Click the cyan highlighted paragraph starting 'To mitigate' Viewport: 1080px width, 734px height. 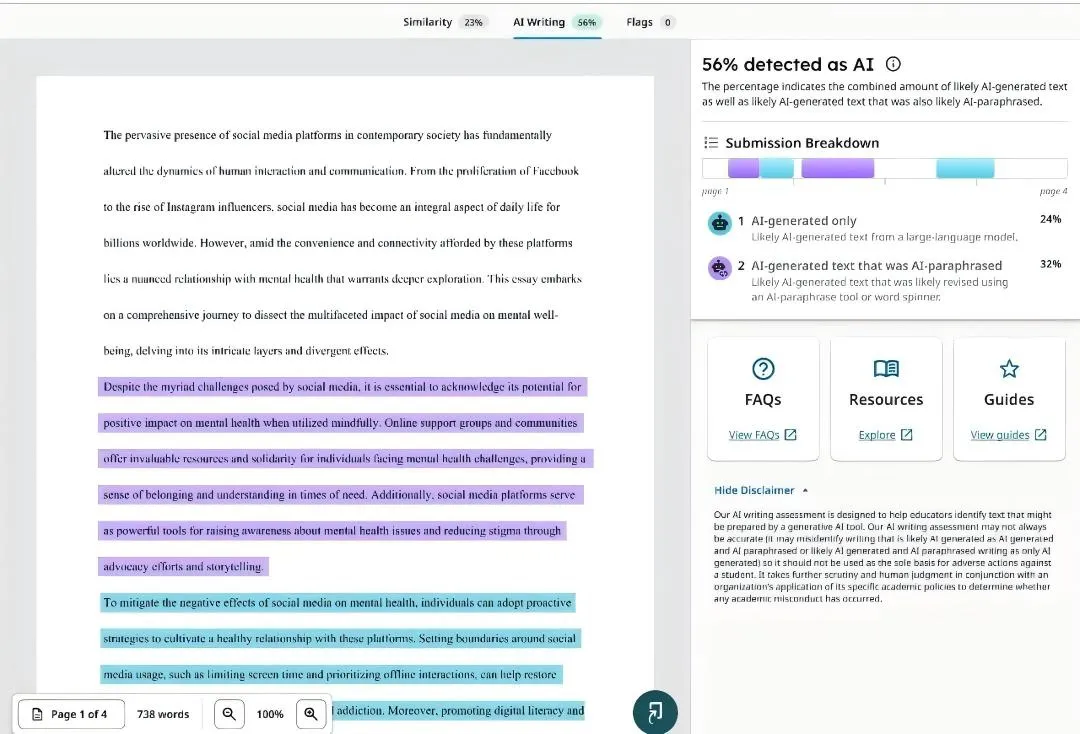point(341,656)
